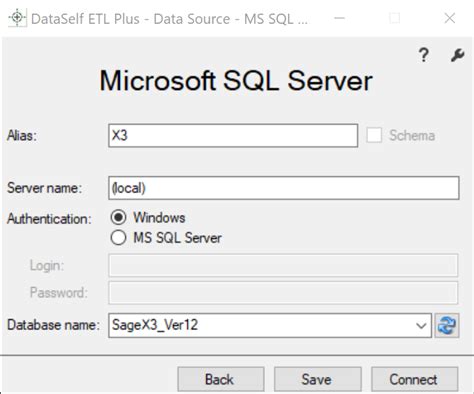Click the Server name field showing (local)
The width and height of the screenshot is (474, 394).
pyautogui.click(x=284, y=188)
